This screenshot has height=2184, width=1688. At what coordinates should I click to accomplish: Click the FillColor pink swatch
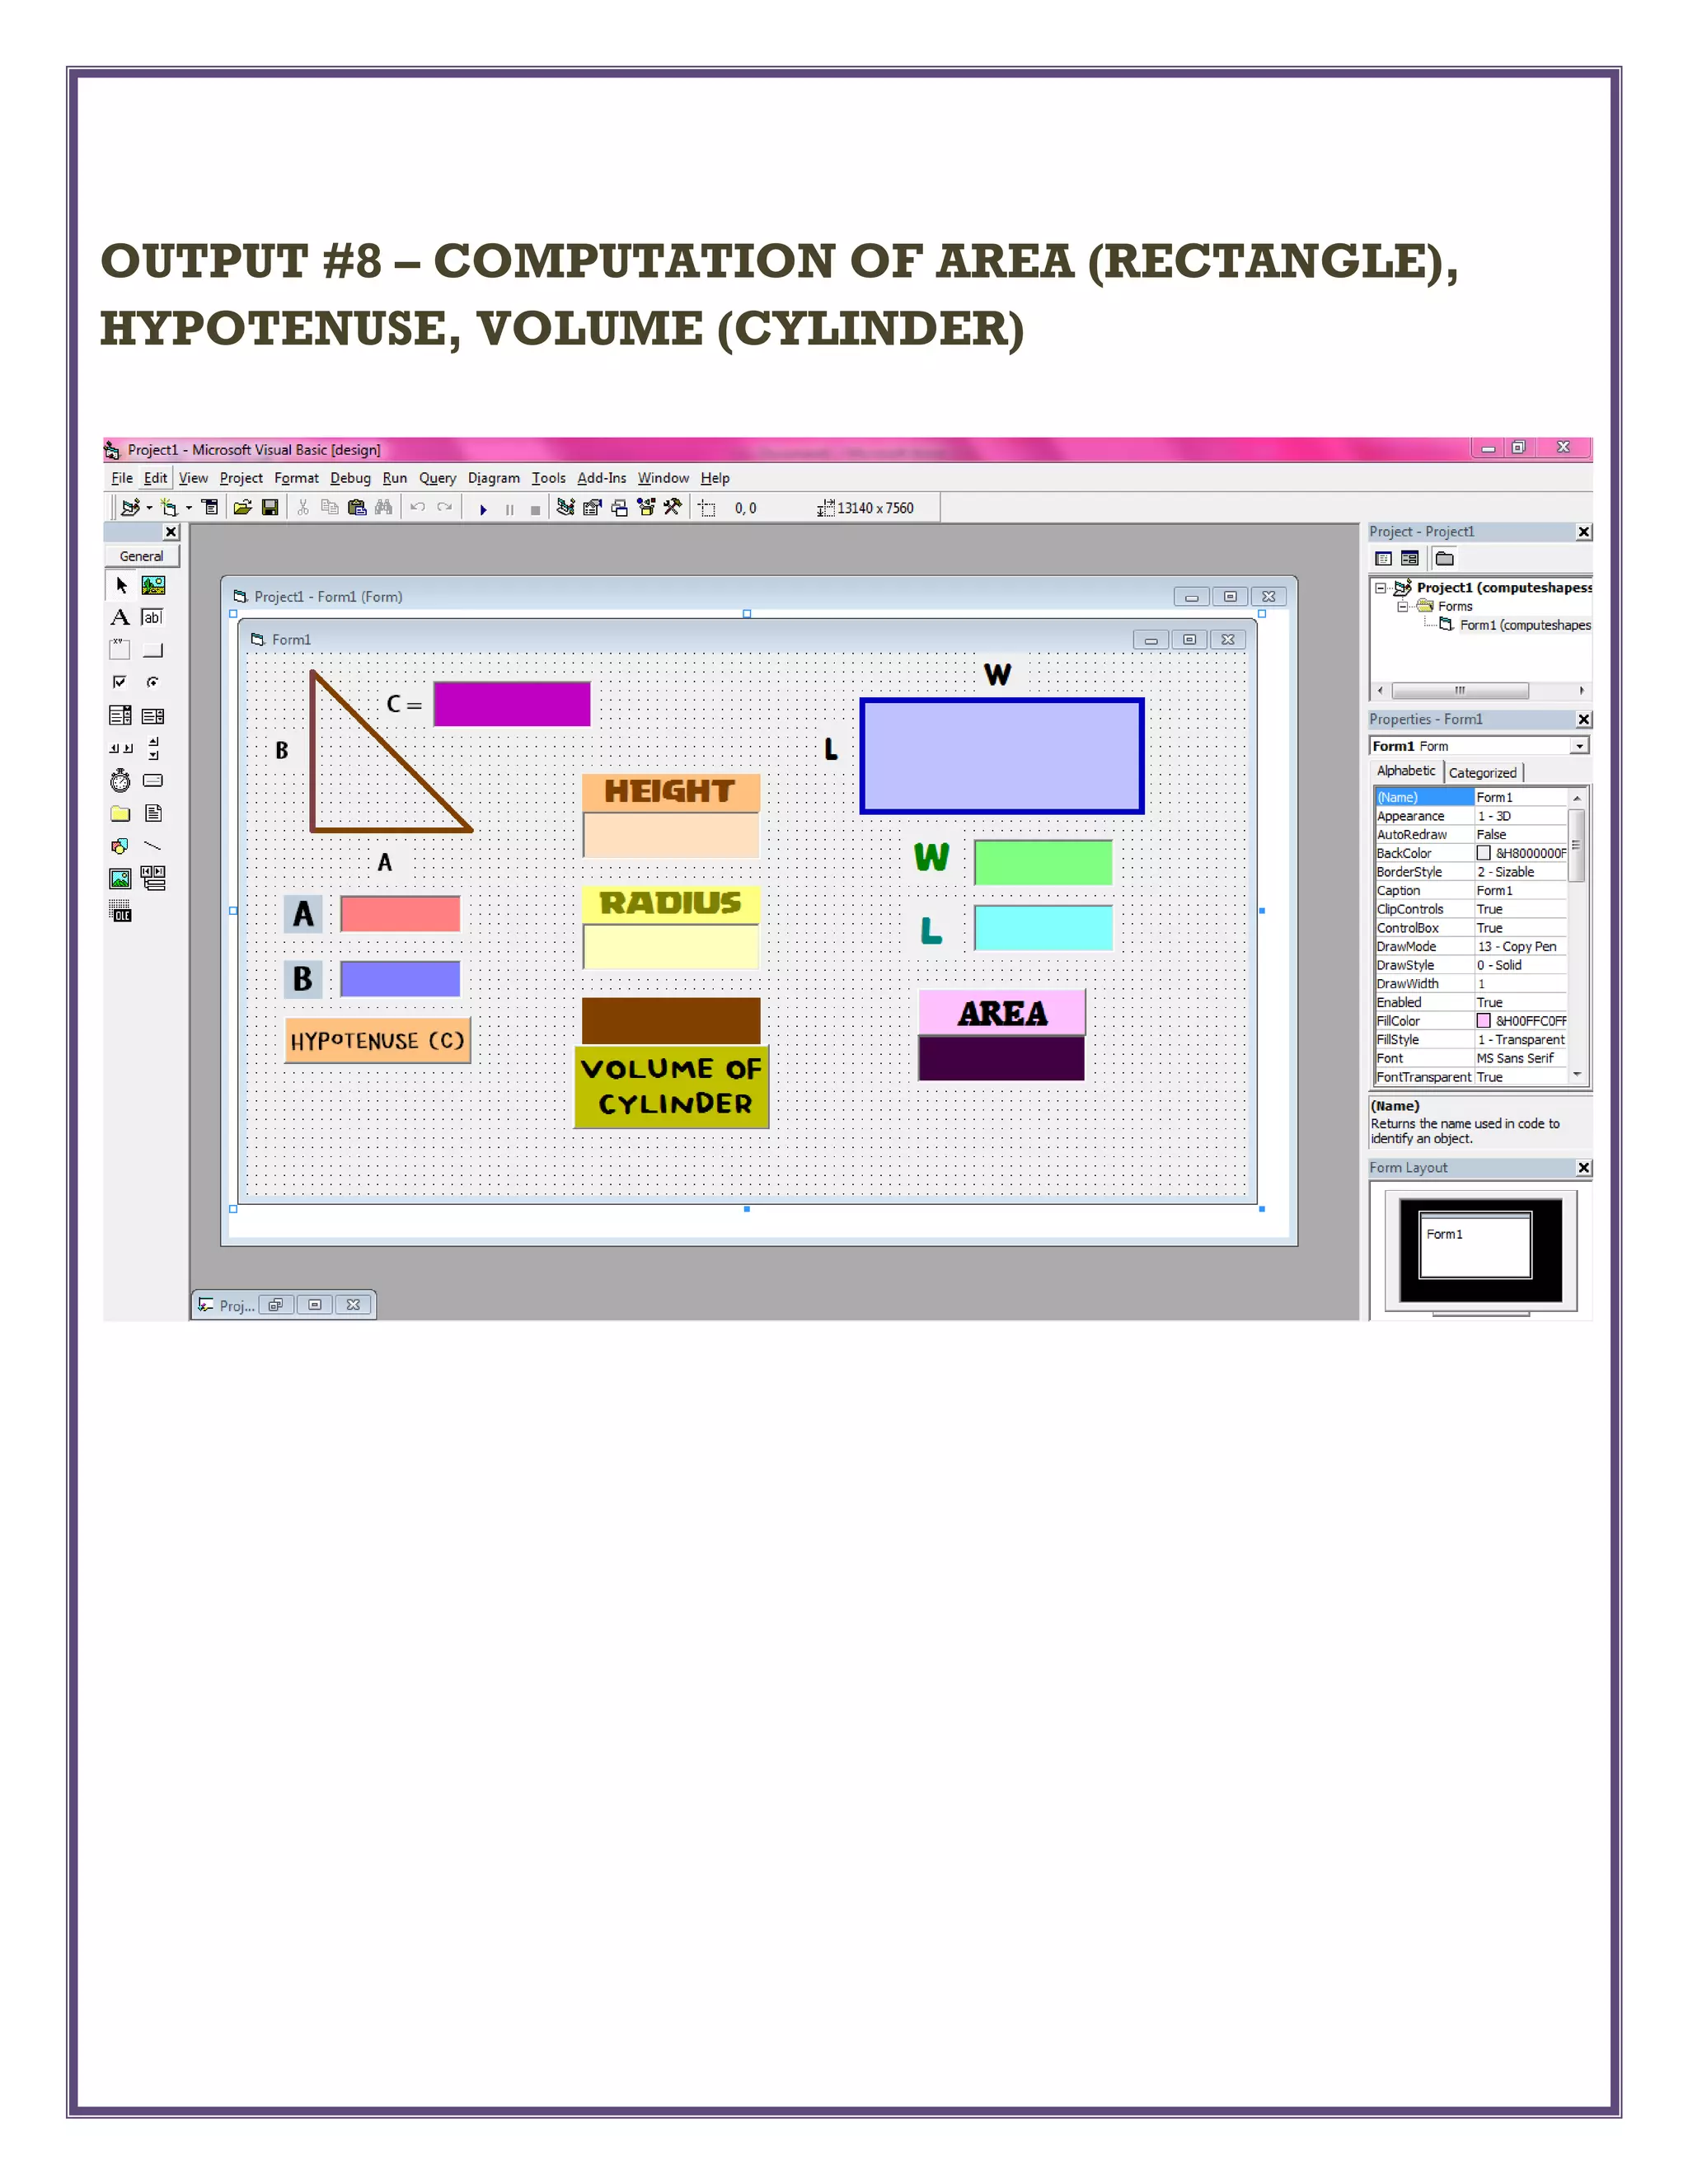click(1484, 1021)
